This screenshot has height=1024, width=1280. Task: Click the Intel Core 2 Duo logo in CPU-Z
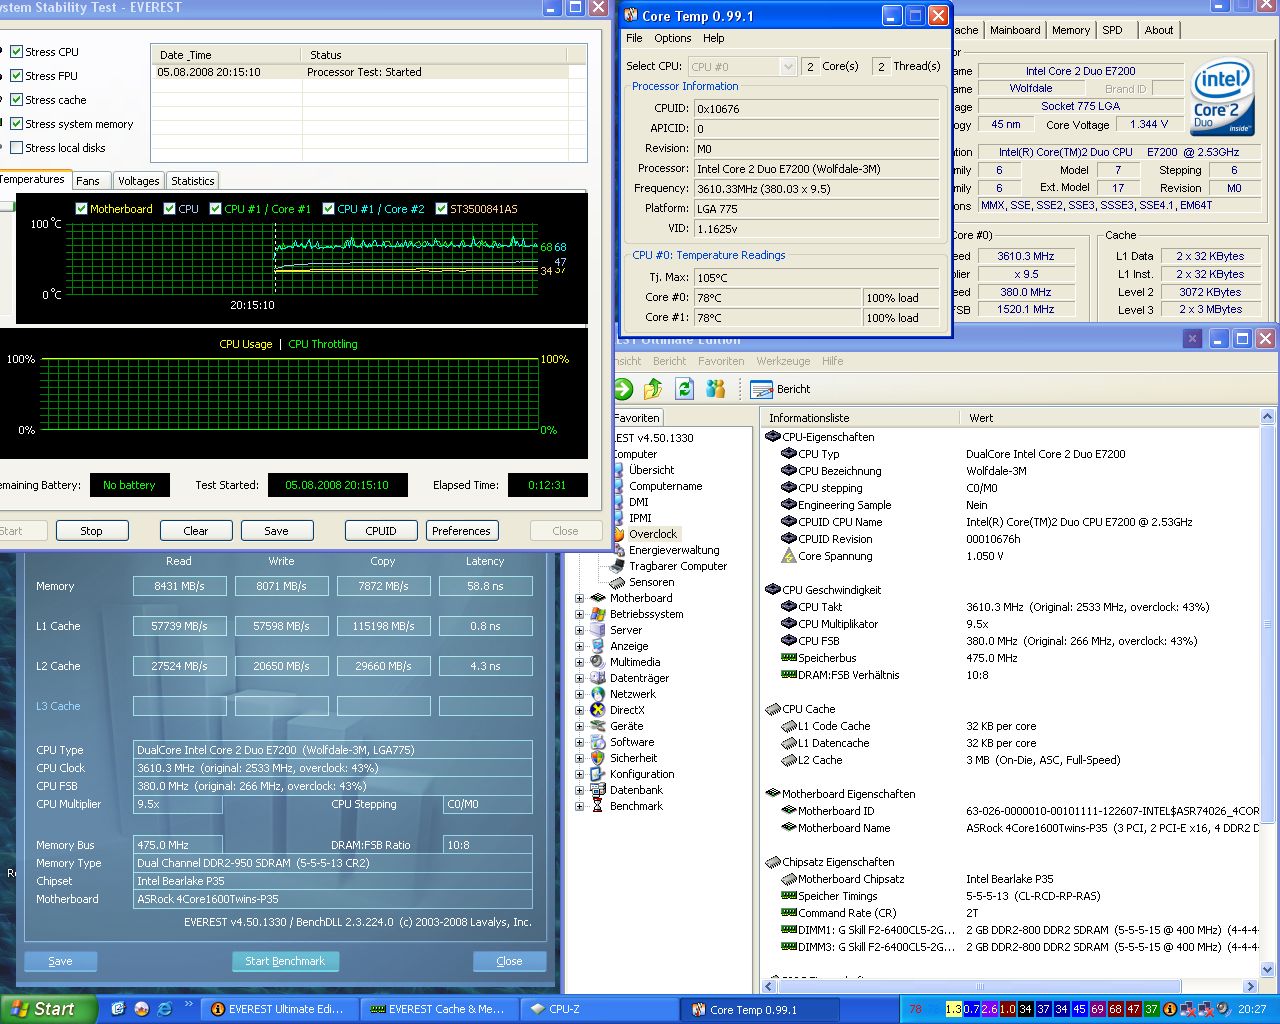1222,98
